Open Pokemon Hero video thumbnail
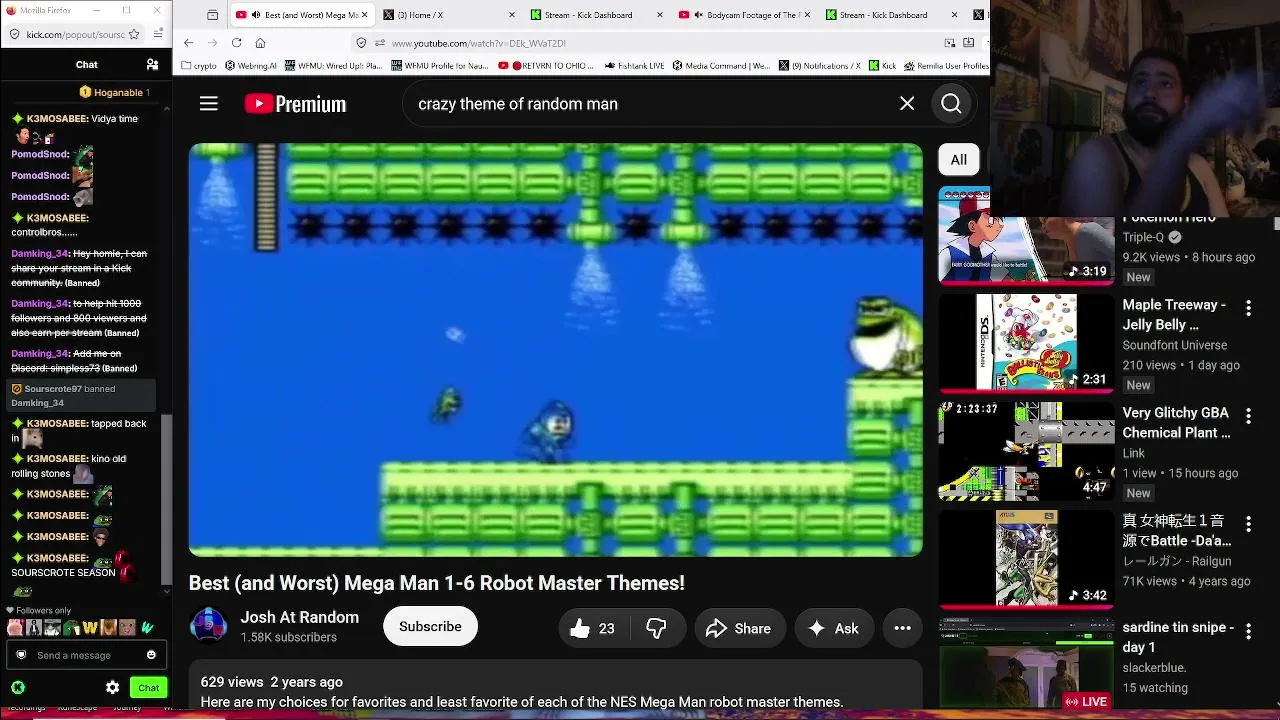Viewport: 1280px width, 720px height. [x=1026, y=236]
